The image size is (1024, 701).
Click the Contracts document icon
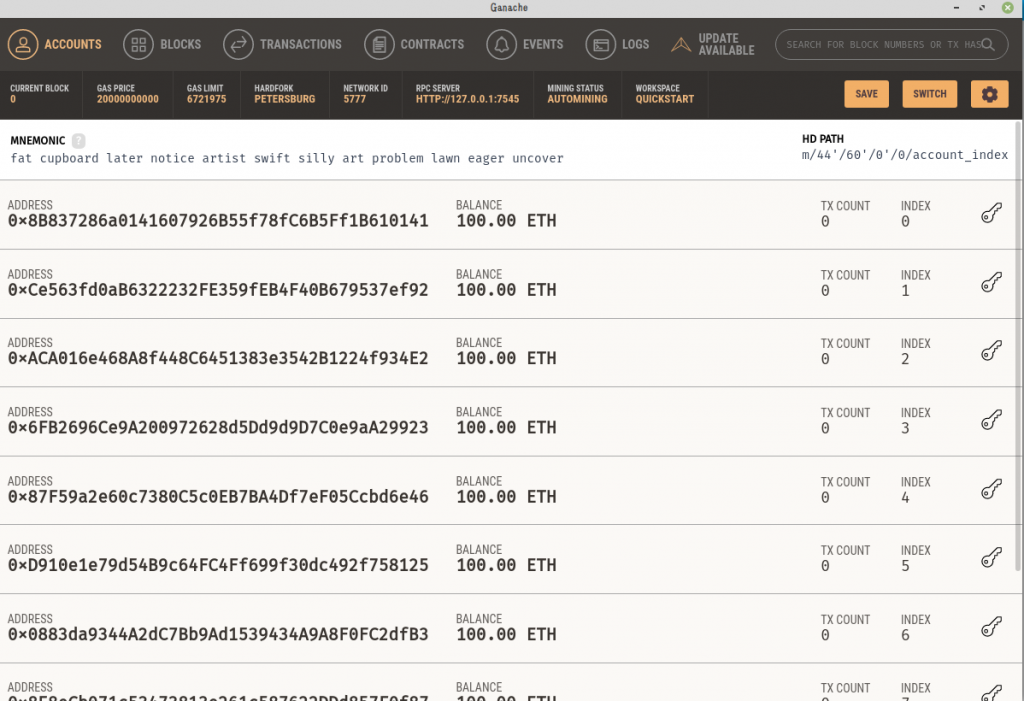[x=379, y=44]
